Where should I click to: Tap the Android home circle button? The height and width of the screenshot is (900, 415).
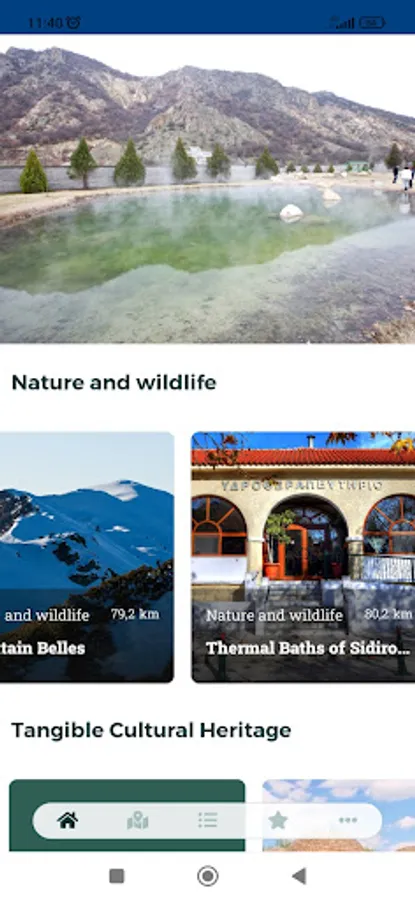[208, 876]
